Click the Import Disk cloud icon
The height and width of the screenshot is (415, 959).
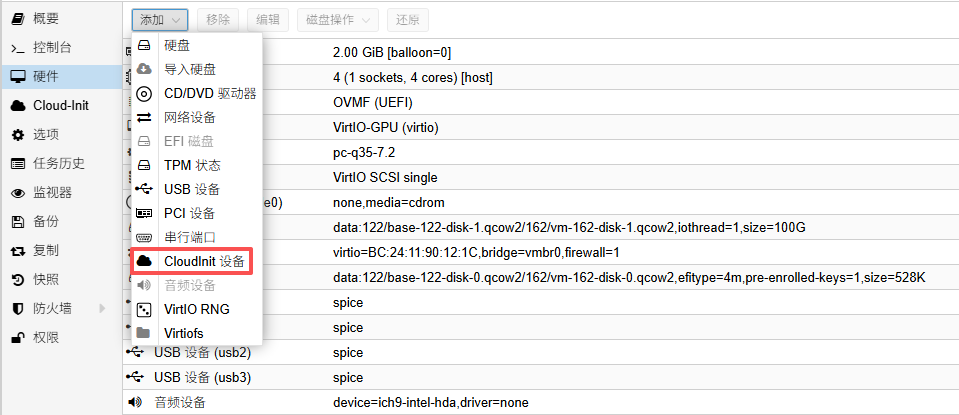pos(144,70)
